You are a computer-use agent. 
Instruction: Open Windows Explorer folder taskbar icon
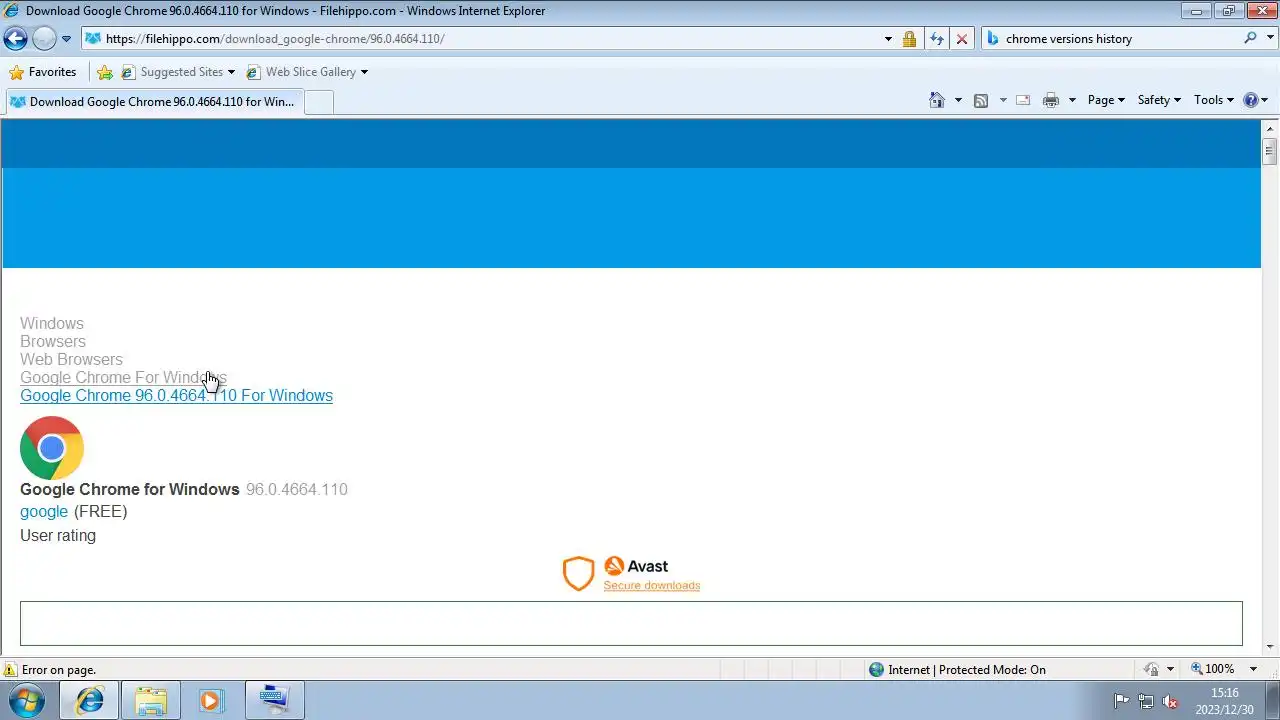[151, 700]
